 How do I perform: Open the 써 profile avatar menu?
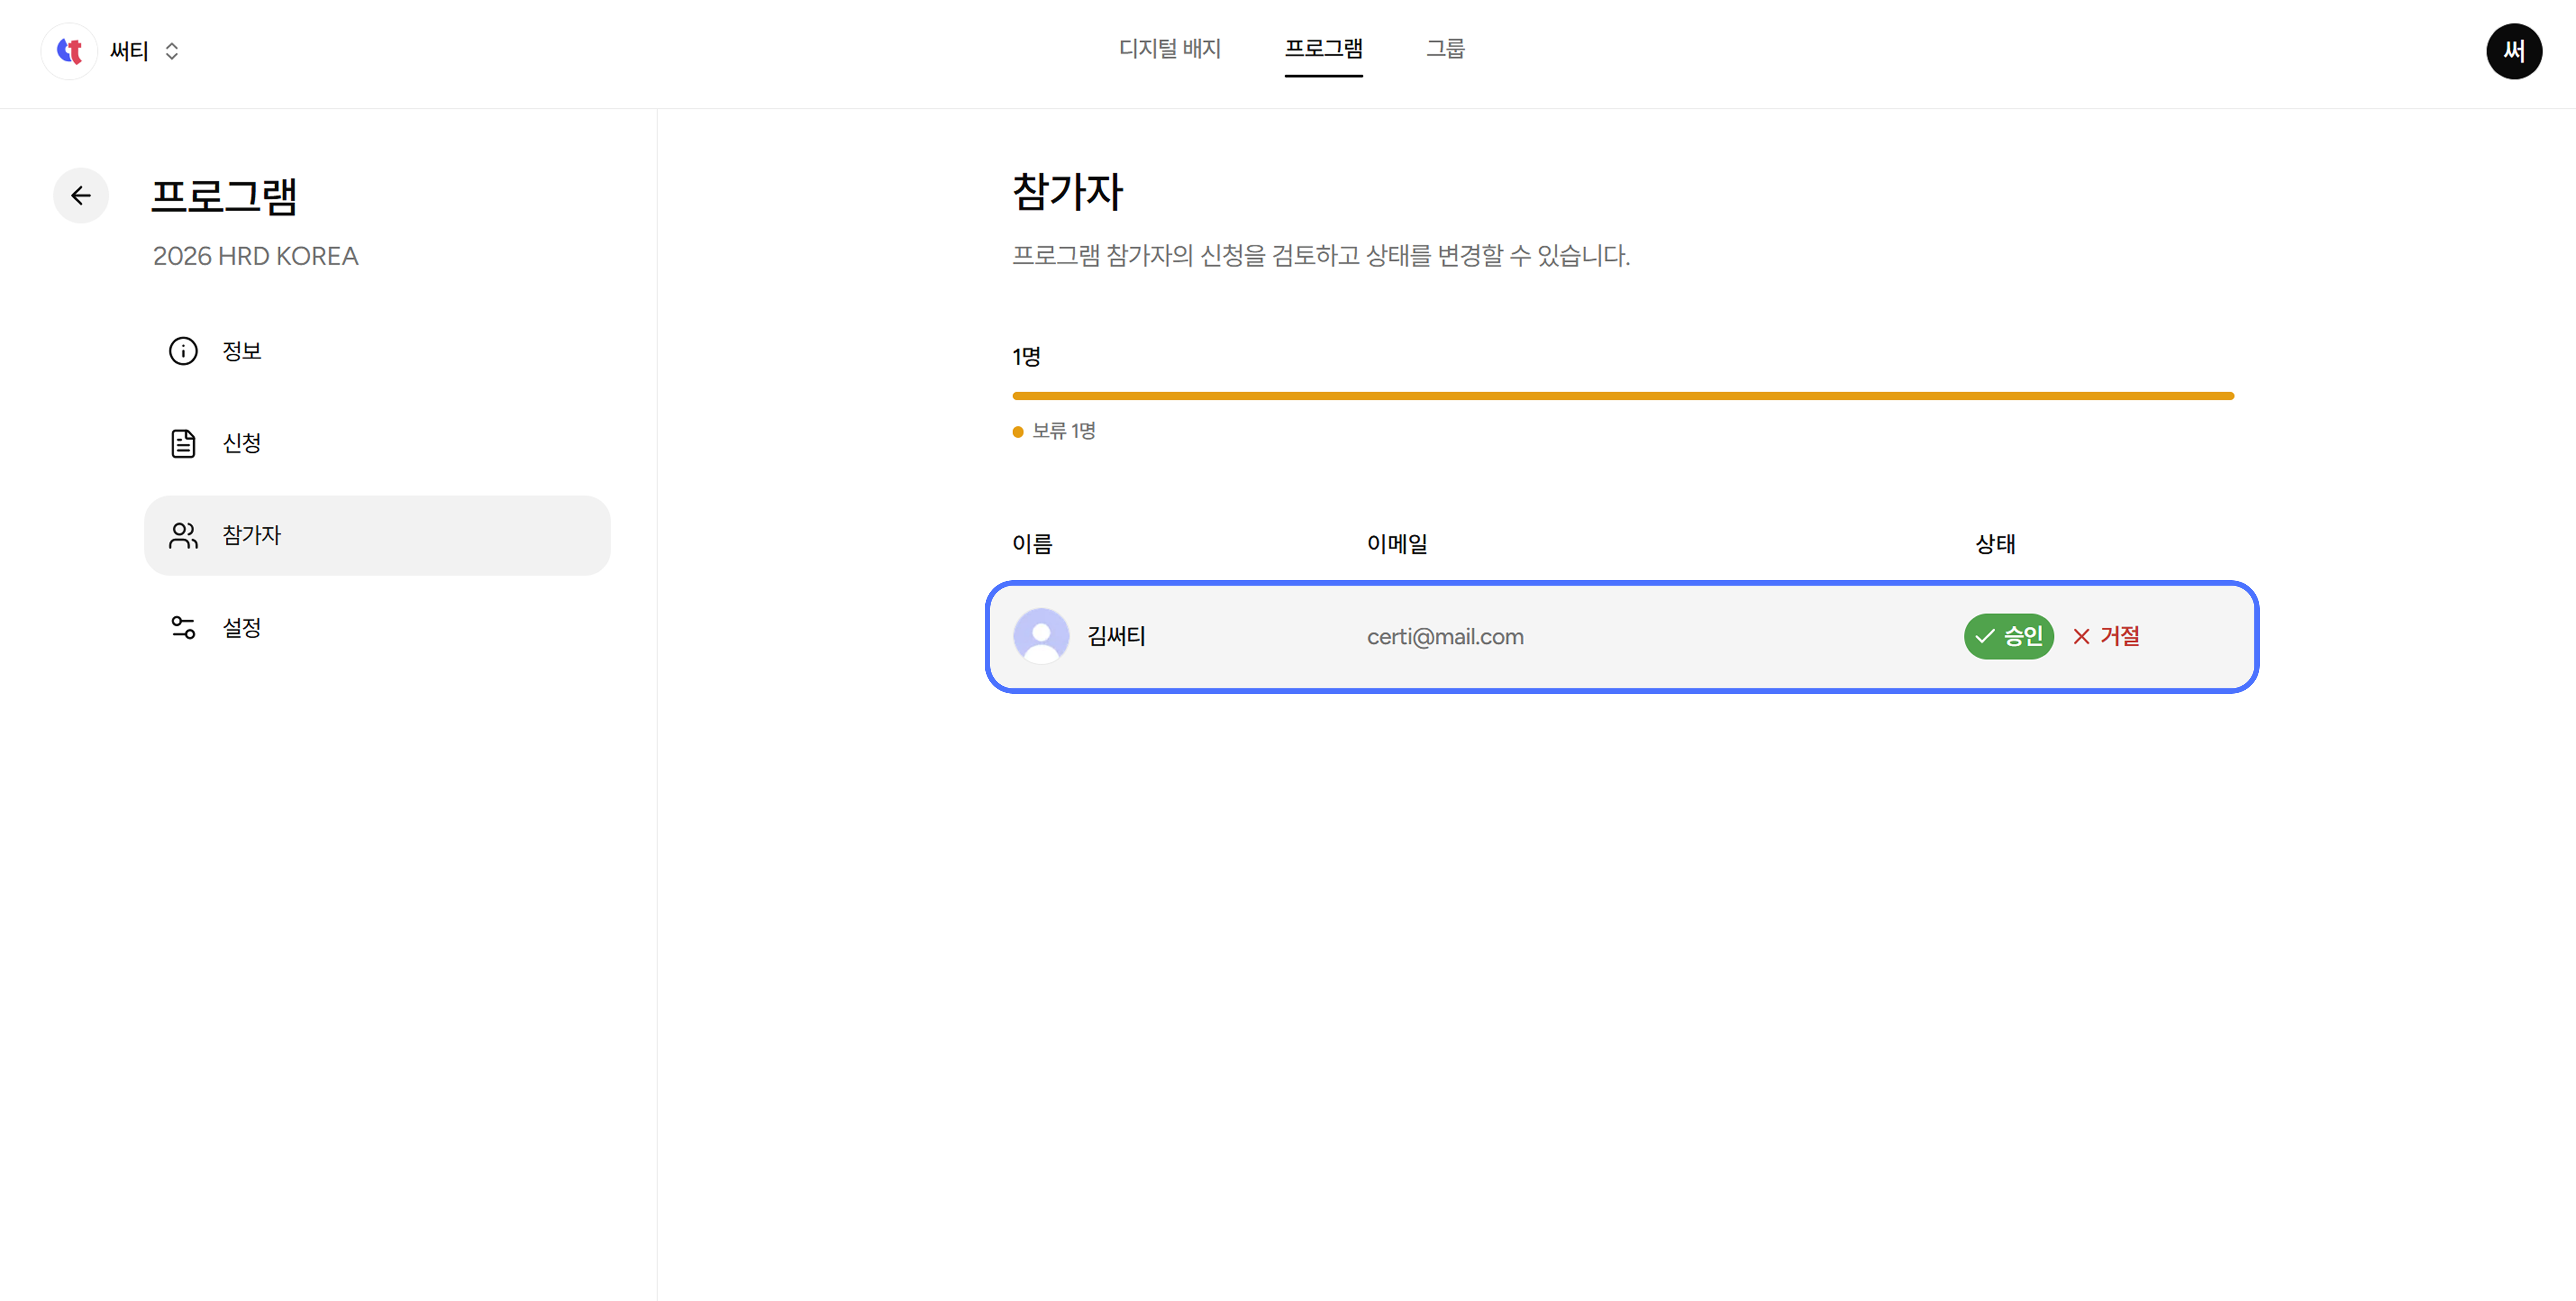[2513, 51]
